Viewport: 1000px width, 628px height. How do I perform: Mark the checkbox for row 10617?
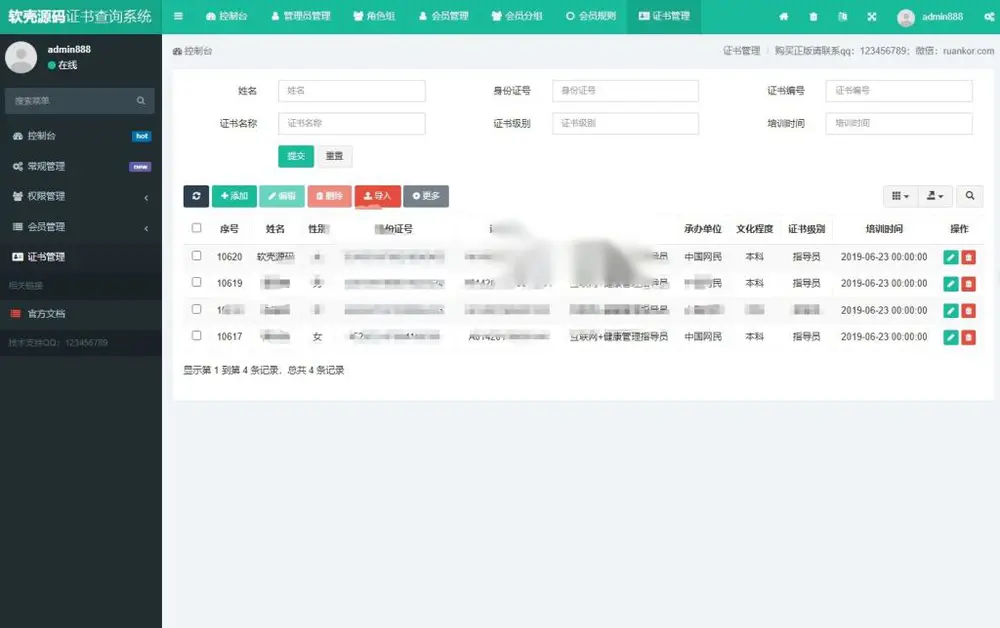pyautogui.click(x=196, y=335)
